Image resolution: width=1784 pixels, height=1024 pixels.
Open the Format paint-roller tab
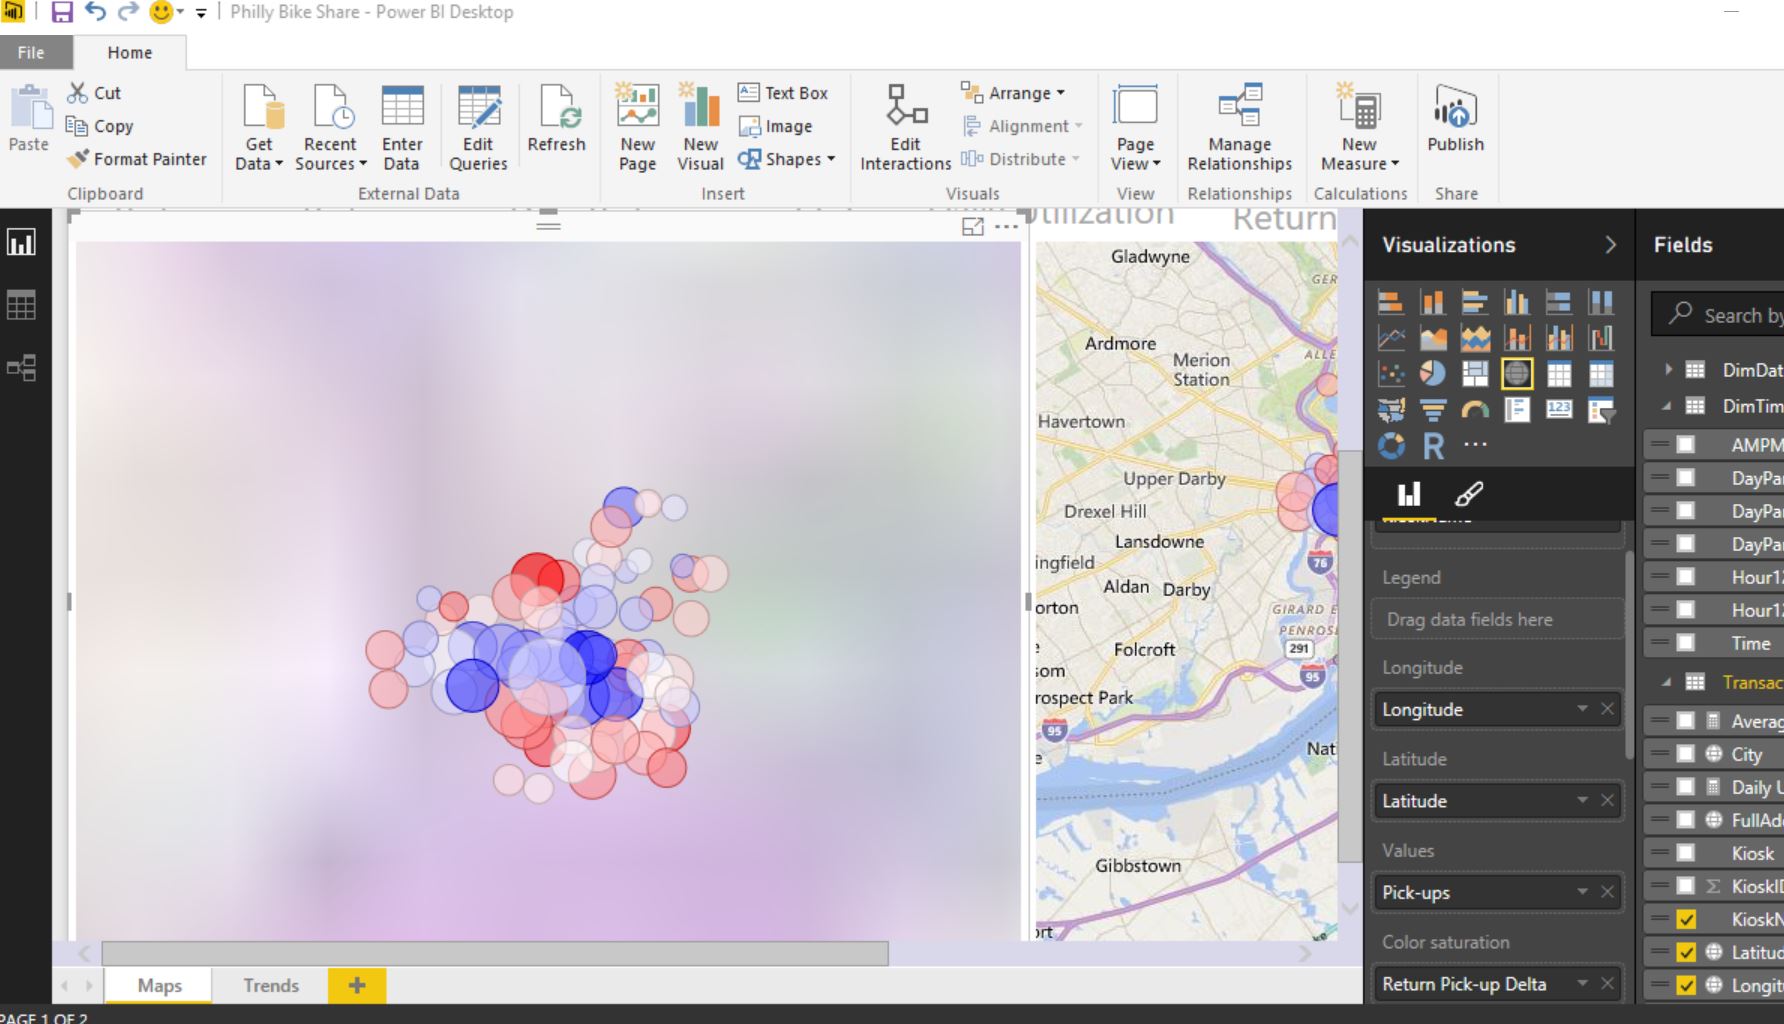1469,493
